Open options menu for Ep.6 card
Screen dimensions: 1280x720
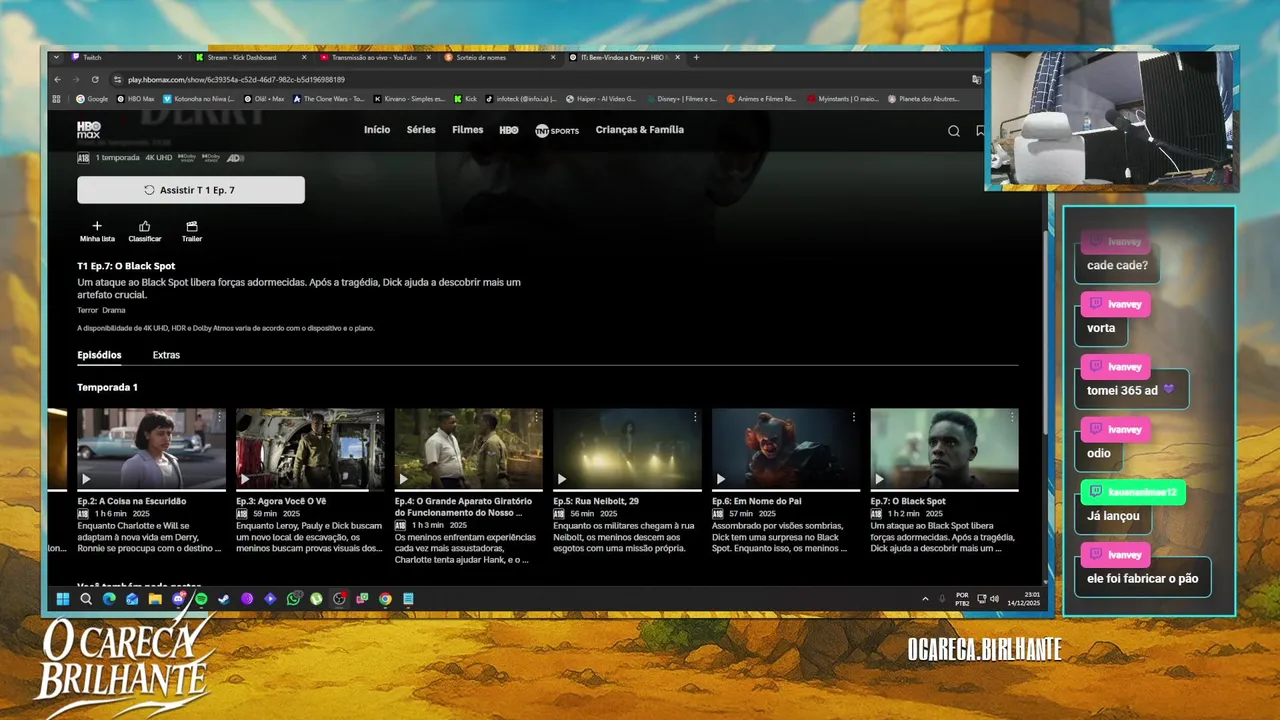pos(853,417)
